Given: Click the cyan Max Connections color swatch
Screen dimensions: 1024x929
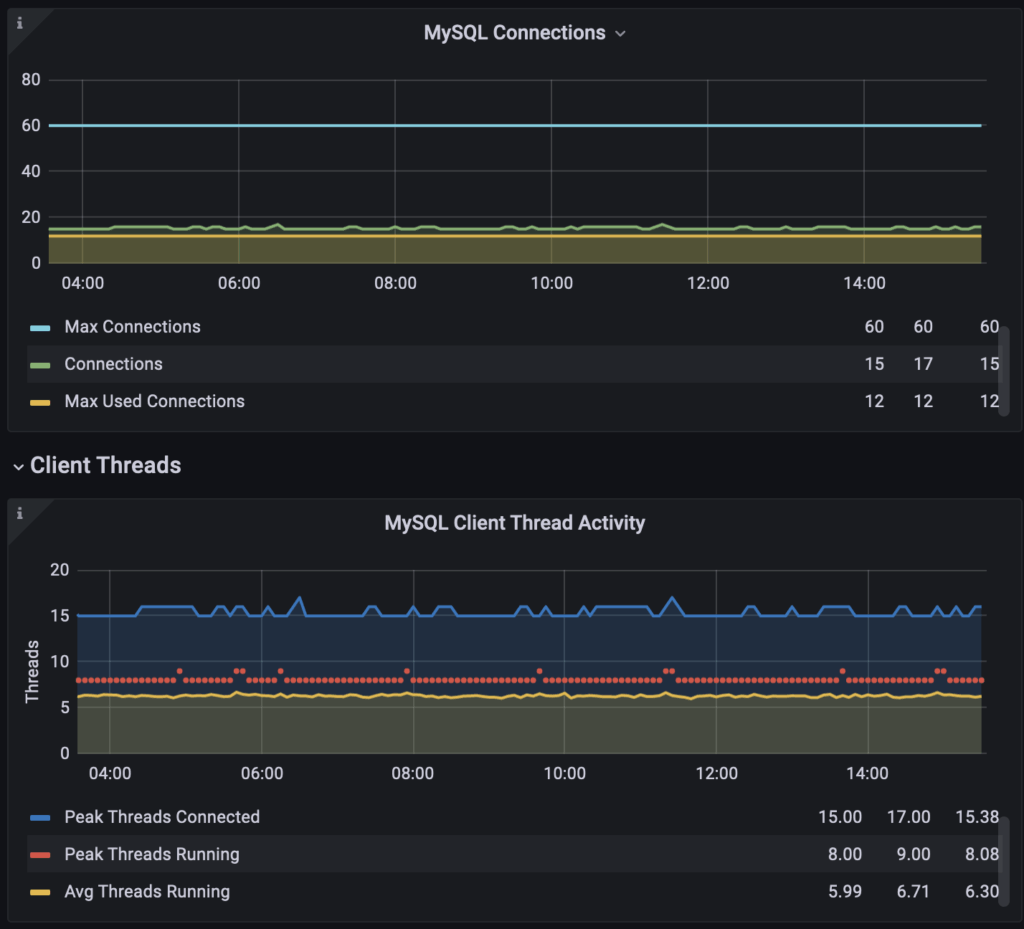Looking at the screenshot, I should 40,328.
